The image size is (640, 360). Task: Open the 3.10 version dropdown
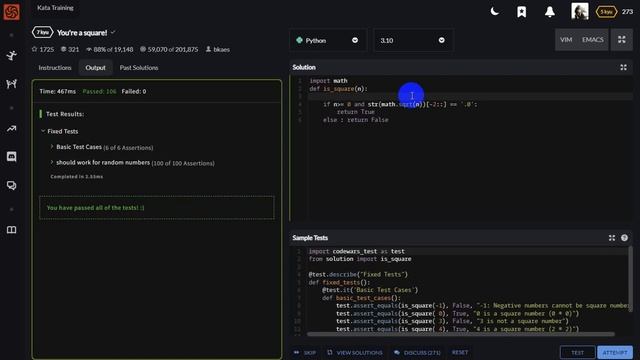(413, 40)
